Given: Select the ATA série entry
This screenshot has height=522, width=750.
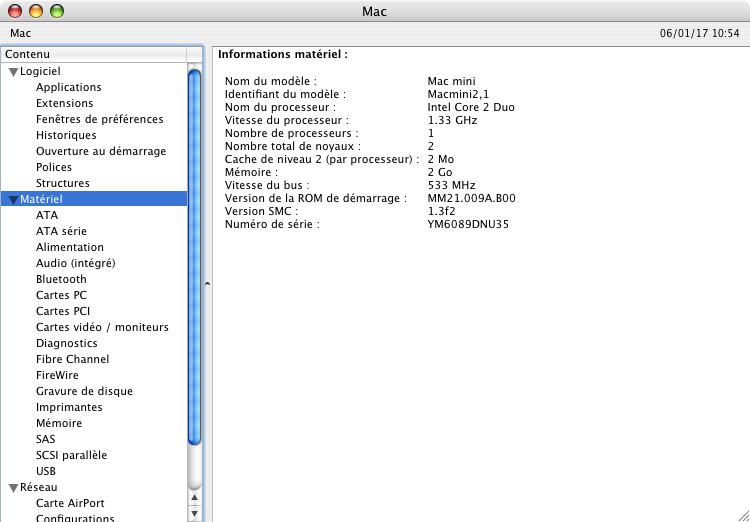Looking at the screenshot, I should pos(61,231).
